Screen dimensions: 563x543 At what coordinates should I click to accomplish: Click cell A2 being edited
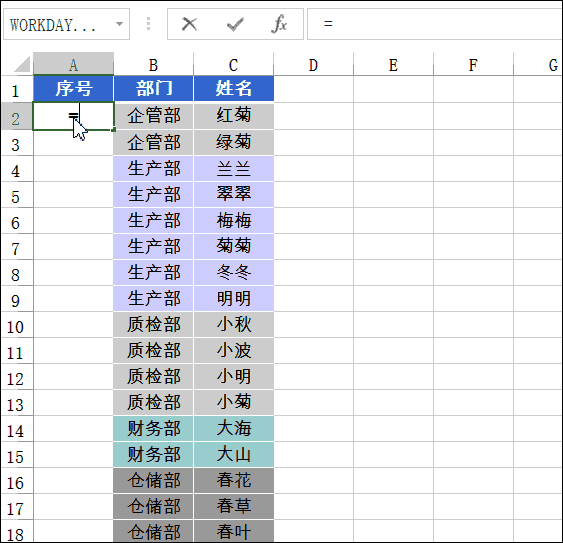pyautogui.click(x=74, y=116)
